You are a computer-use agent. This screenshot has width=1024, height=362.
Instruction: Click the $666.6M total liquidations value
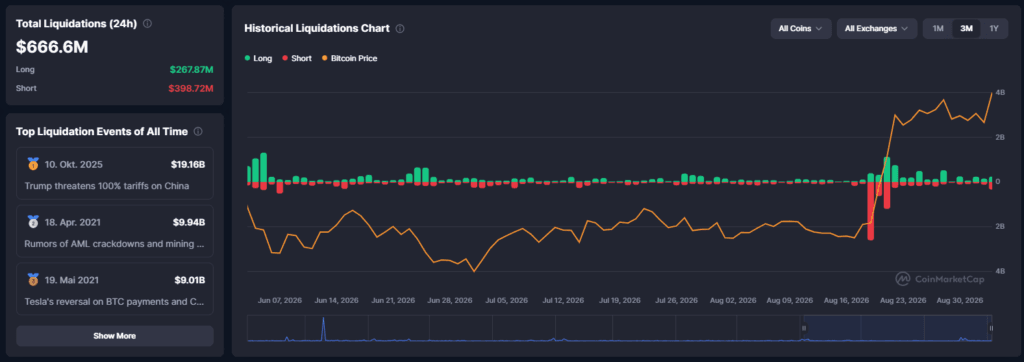click(52, 47)
